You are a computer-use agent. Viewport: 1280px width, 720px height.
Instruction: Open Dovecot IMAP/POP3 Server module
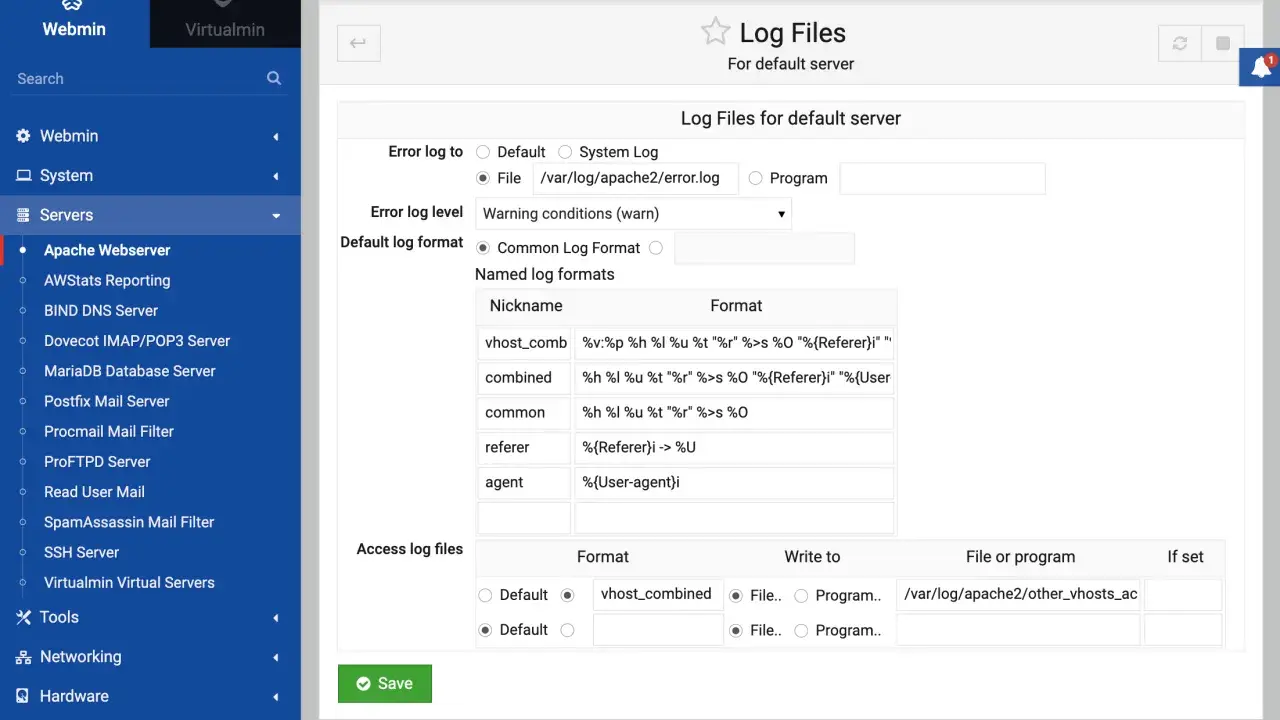pos(137,340)
